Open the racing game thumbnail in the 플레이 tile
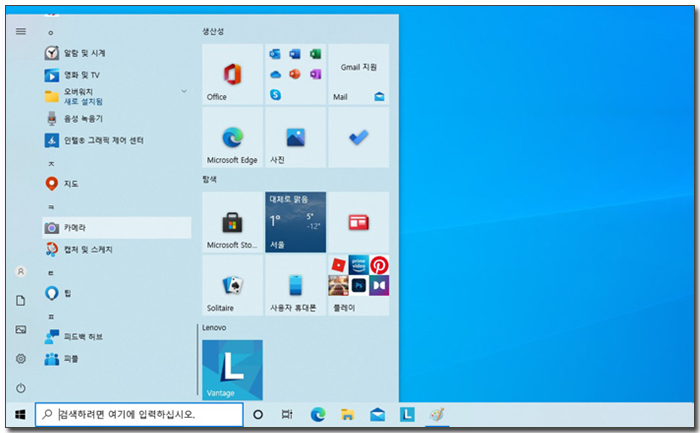The width and height of the screenshot is (700, 433). point(338,286)
